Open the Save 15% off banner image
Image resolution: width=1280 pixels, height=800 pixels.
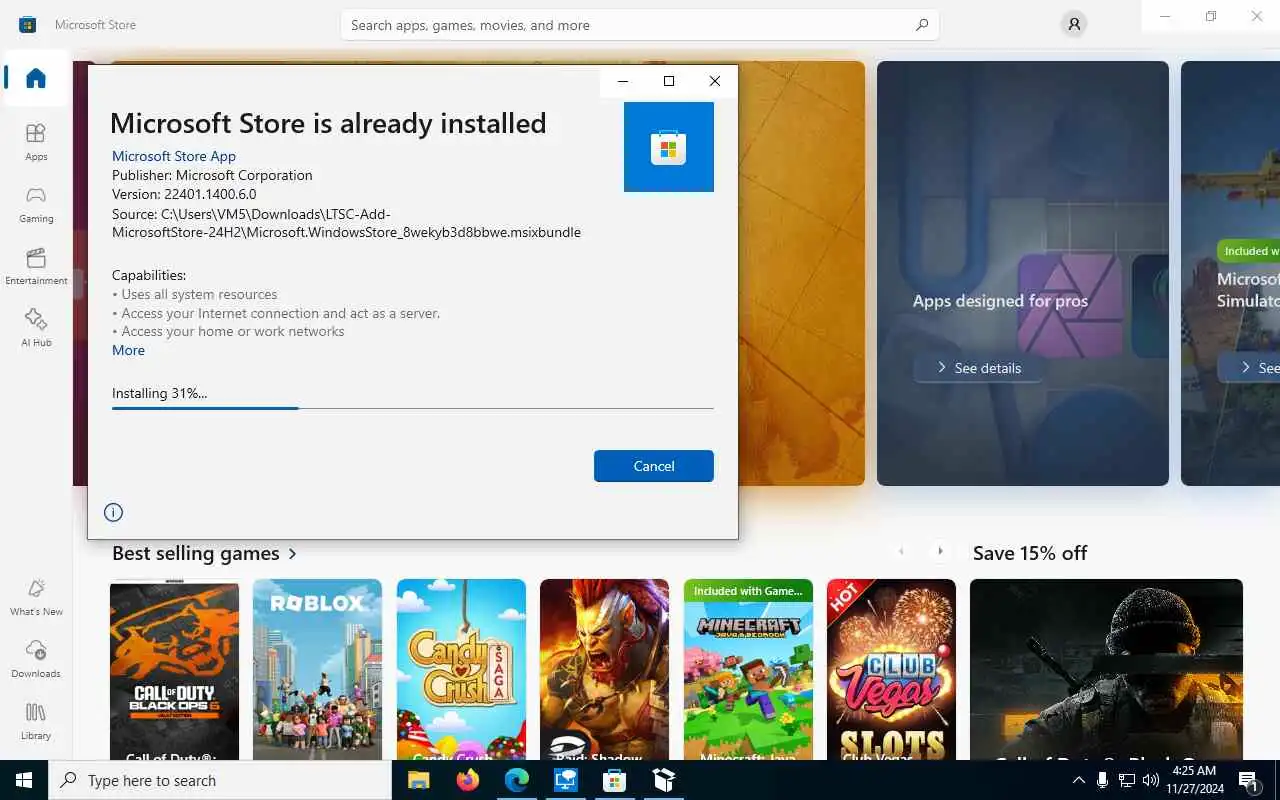coord(1106,669)
